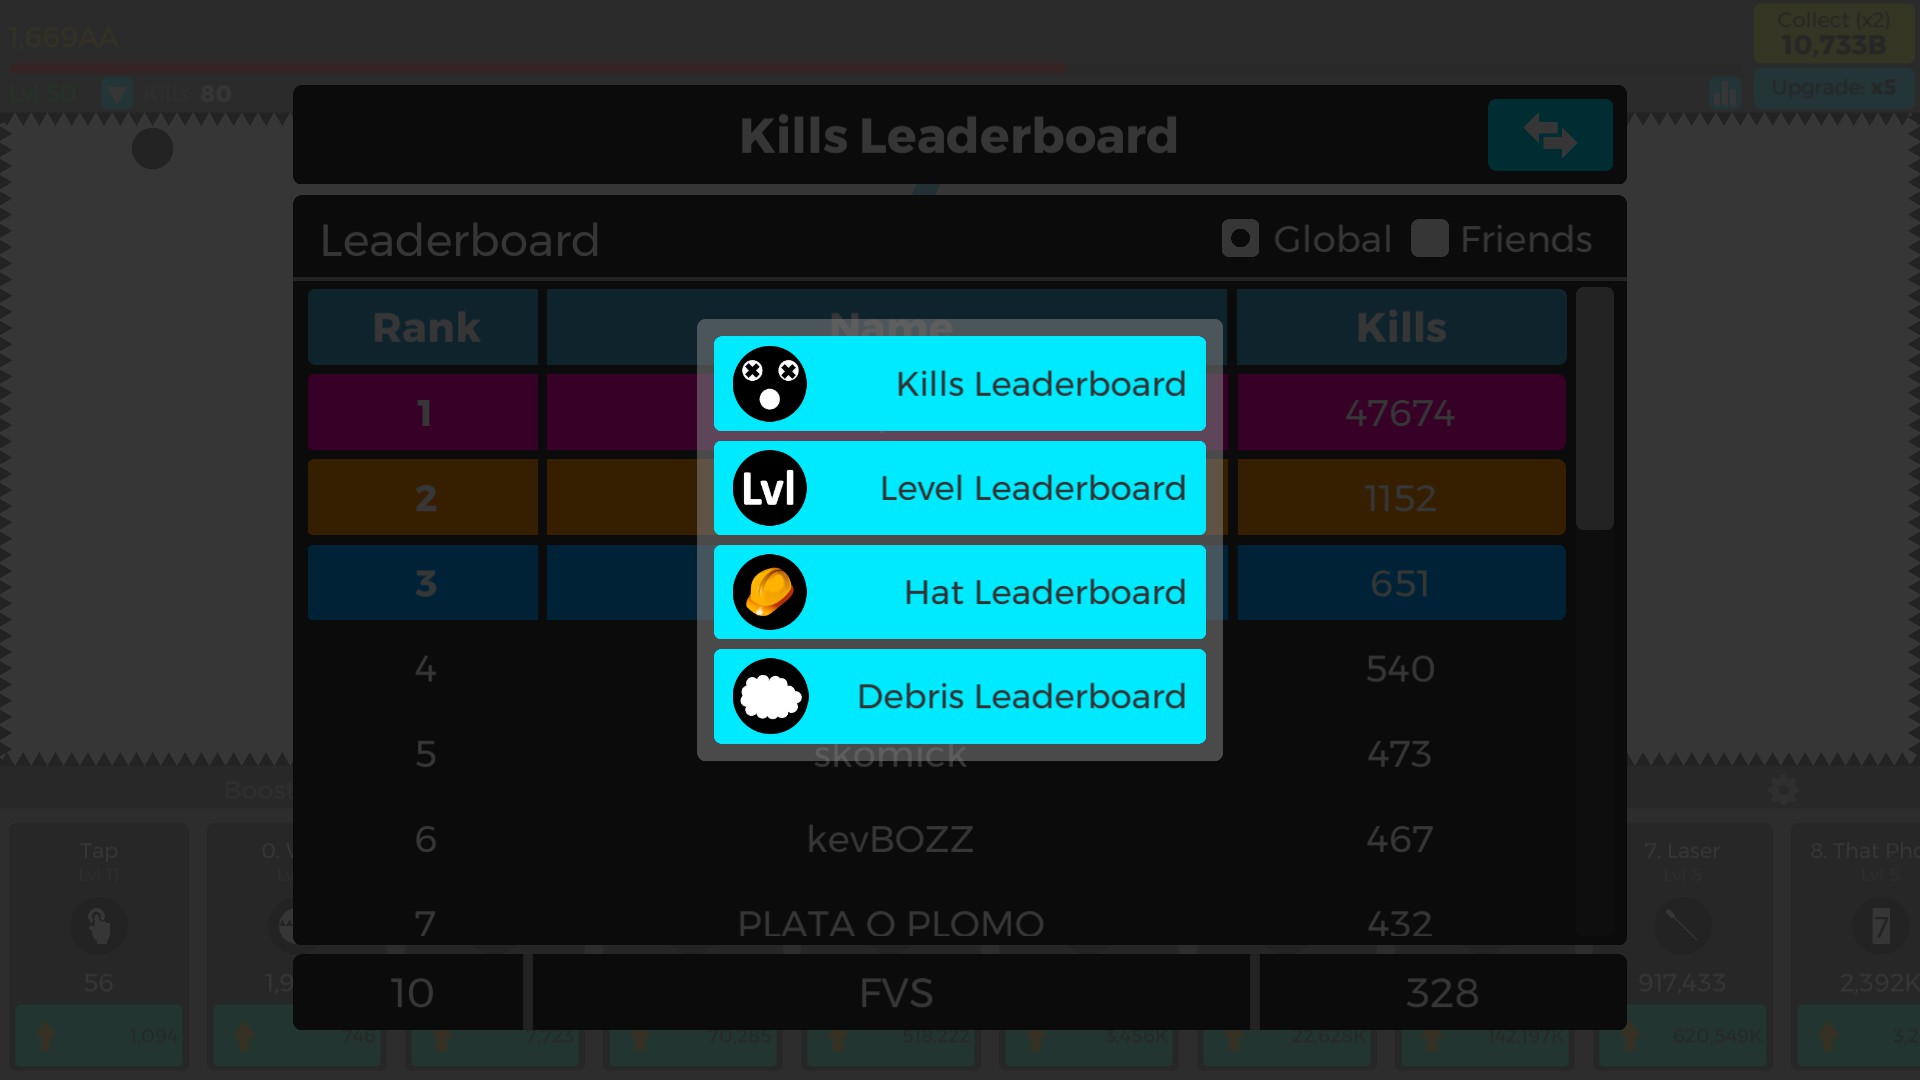This screenshot has width=1920, height=1080.
Task: Open the Level Leaderboard menu option
Action: coord(959,488)
